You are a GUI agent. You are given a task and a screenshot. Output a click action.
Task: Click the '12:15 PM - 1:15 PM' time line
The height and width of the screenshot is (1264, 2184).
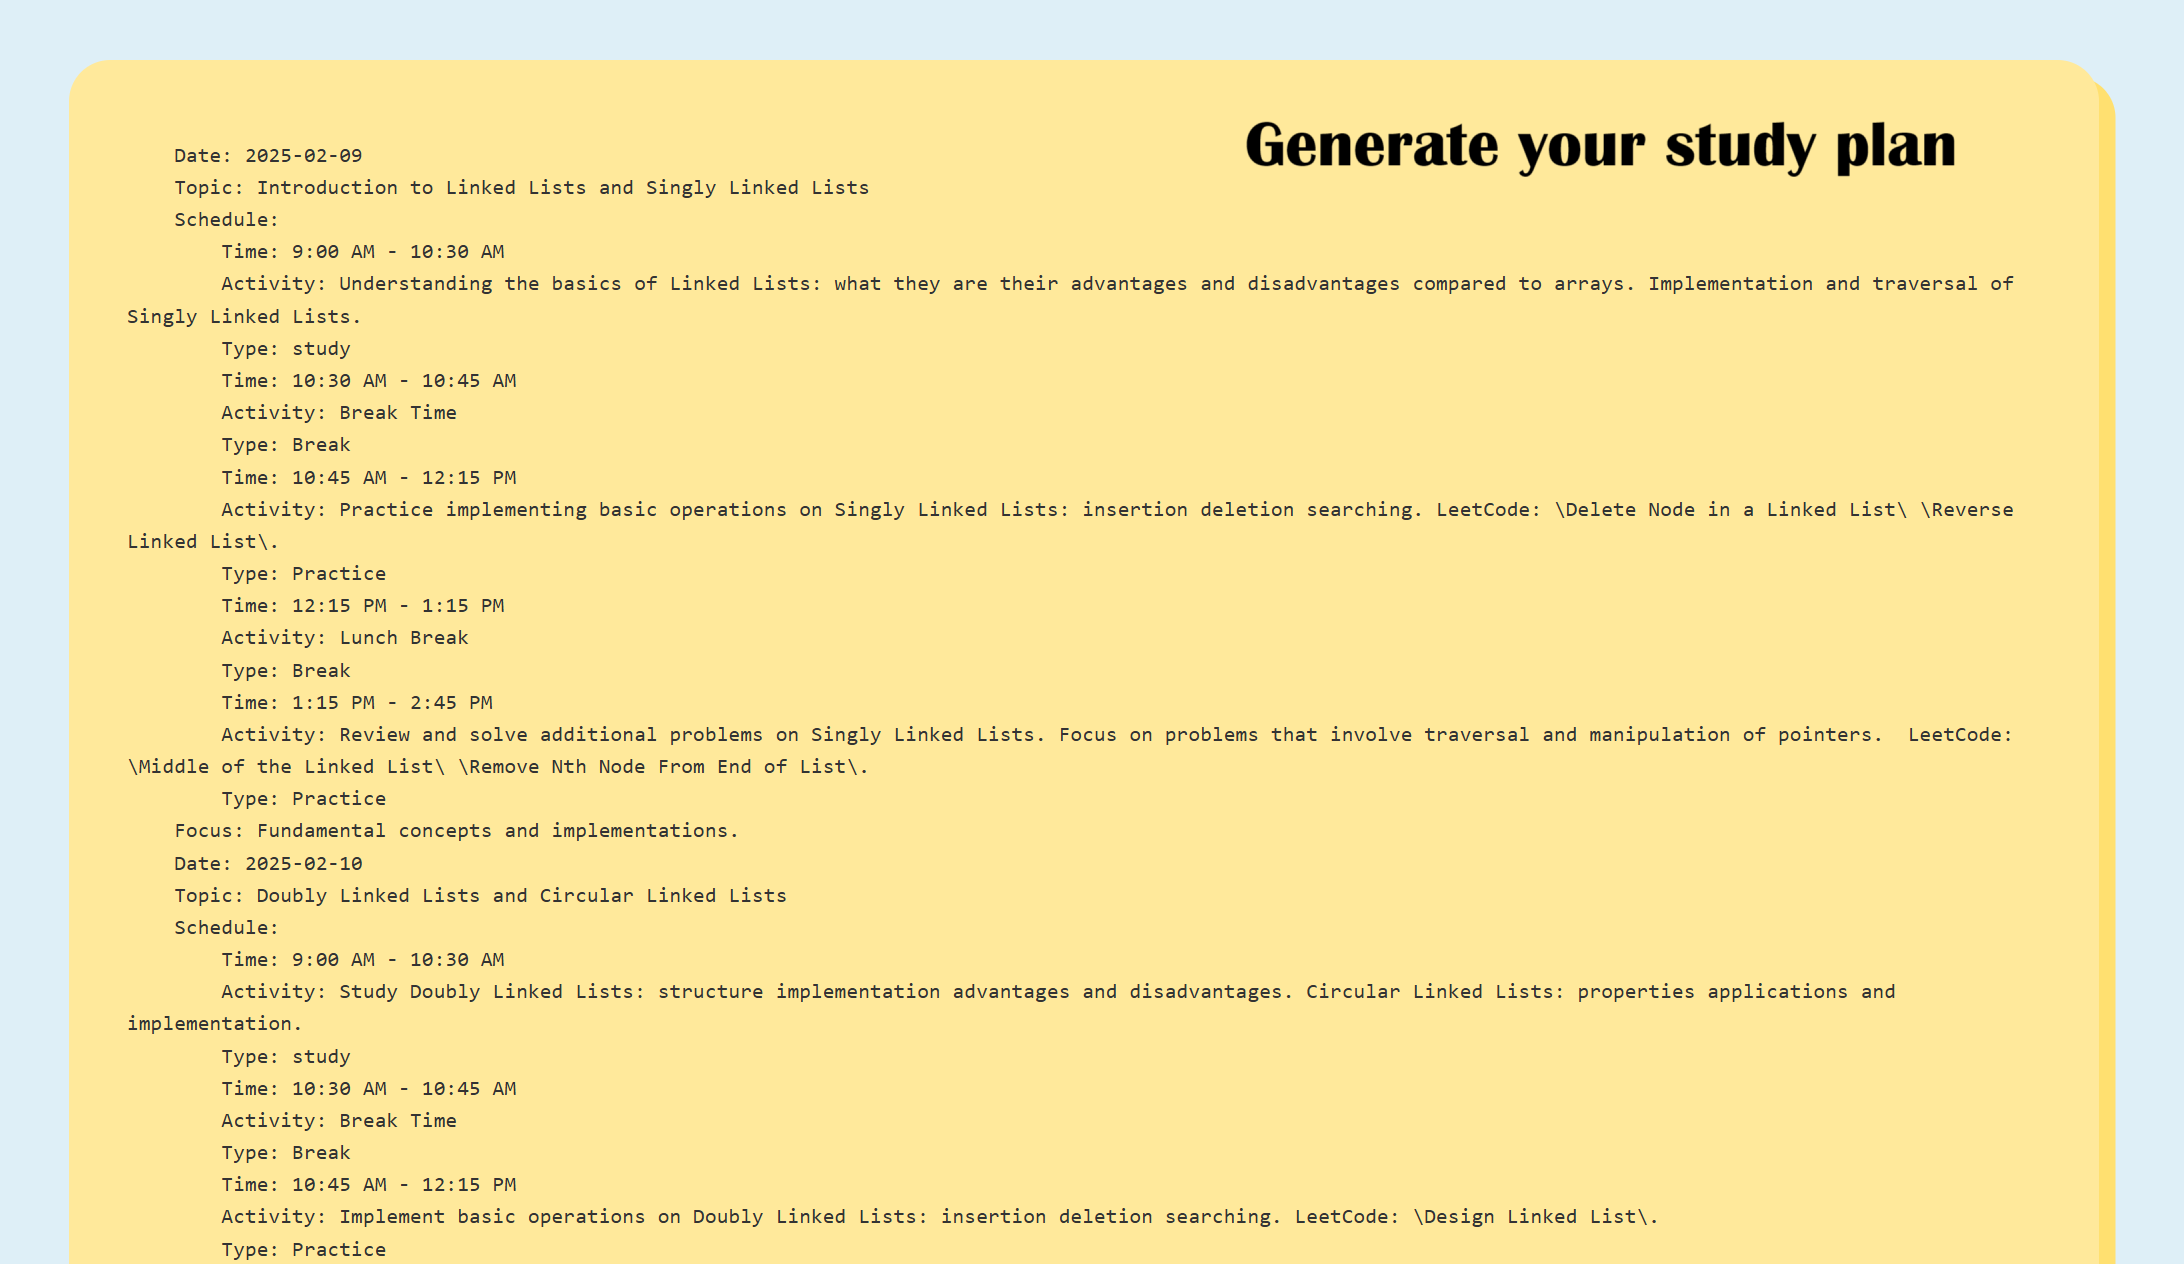pyautogui.click(x=362, y=606)
